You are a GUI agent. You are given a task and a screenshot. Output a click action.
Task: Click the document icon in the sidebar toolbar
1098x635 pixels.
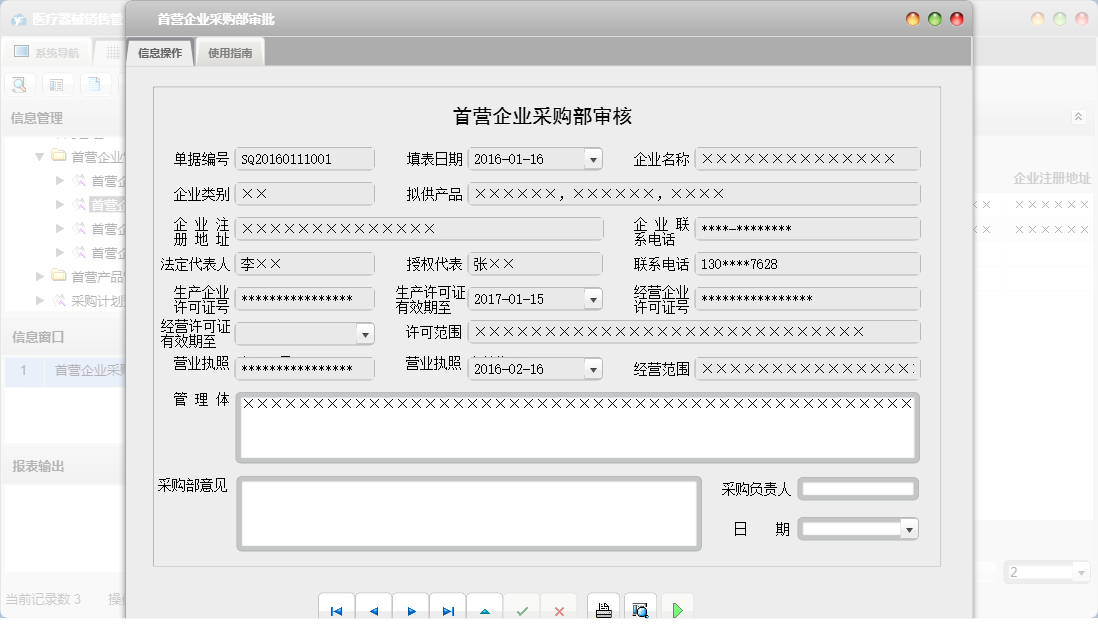(x=95, y=84)
